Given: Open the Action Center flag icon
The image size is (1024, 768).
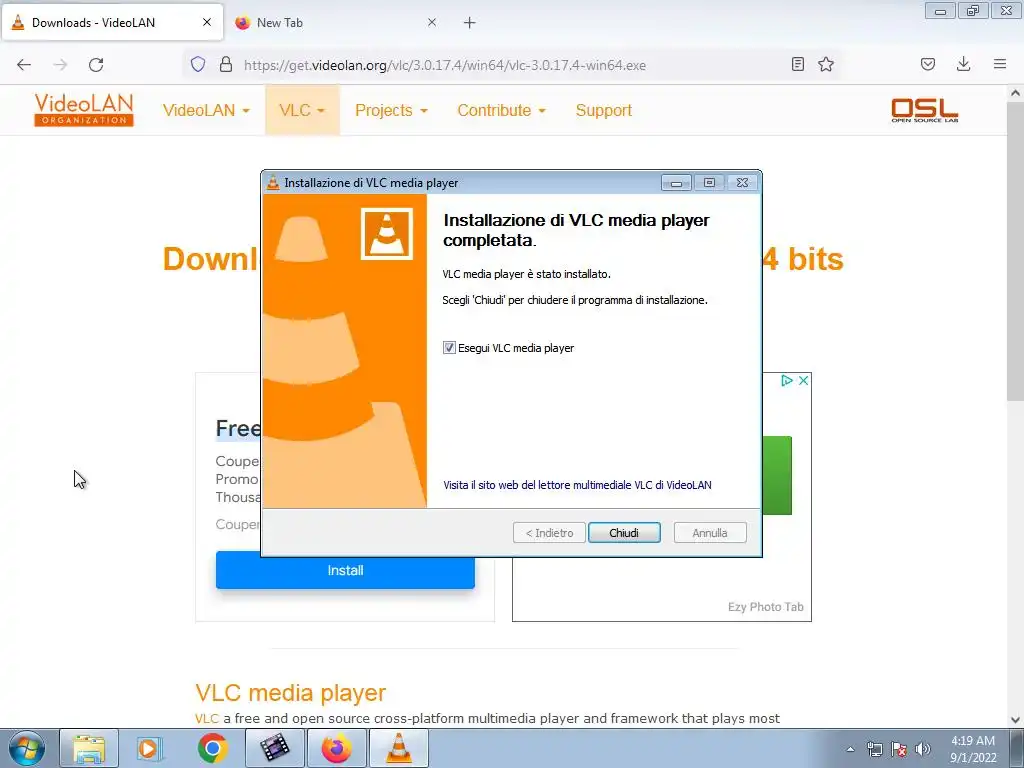Looking at the screenshot, I should 899,749.
